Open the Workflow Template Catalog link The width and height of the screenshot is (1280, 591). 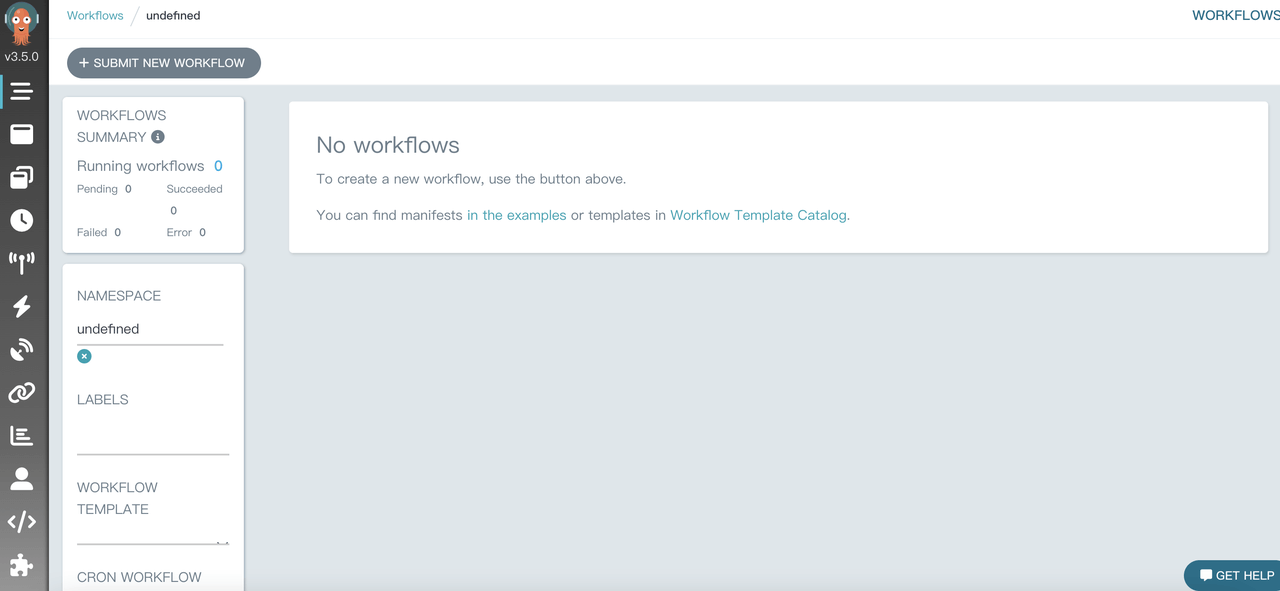pyautogui.click(x=758, y=215)
